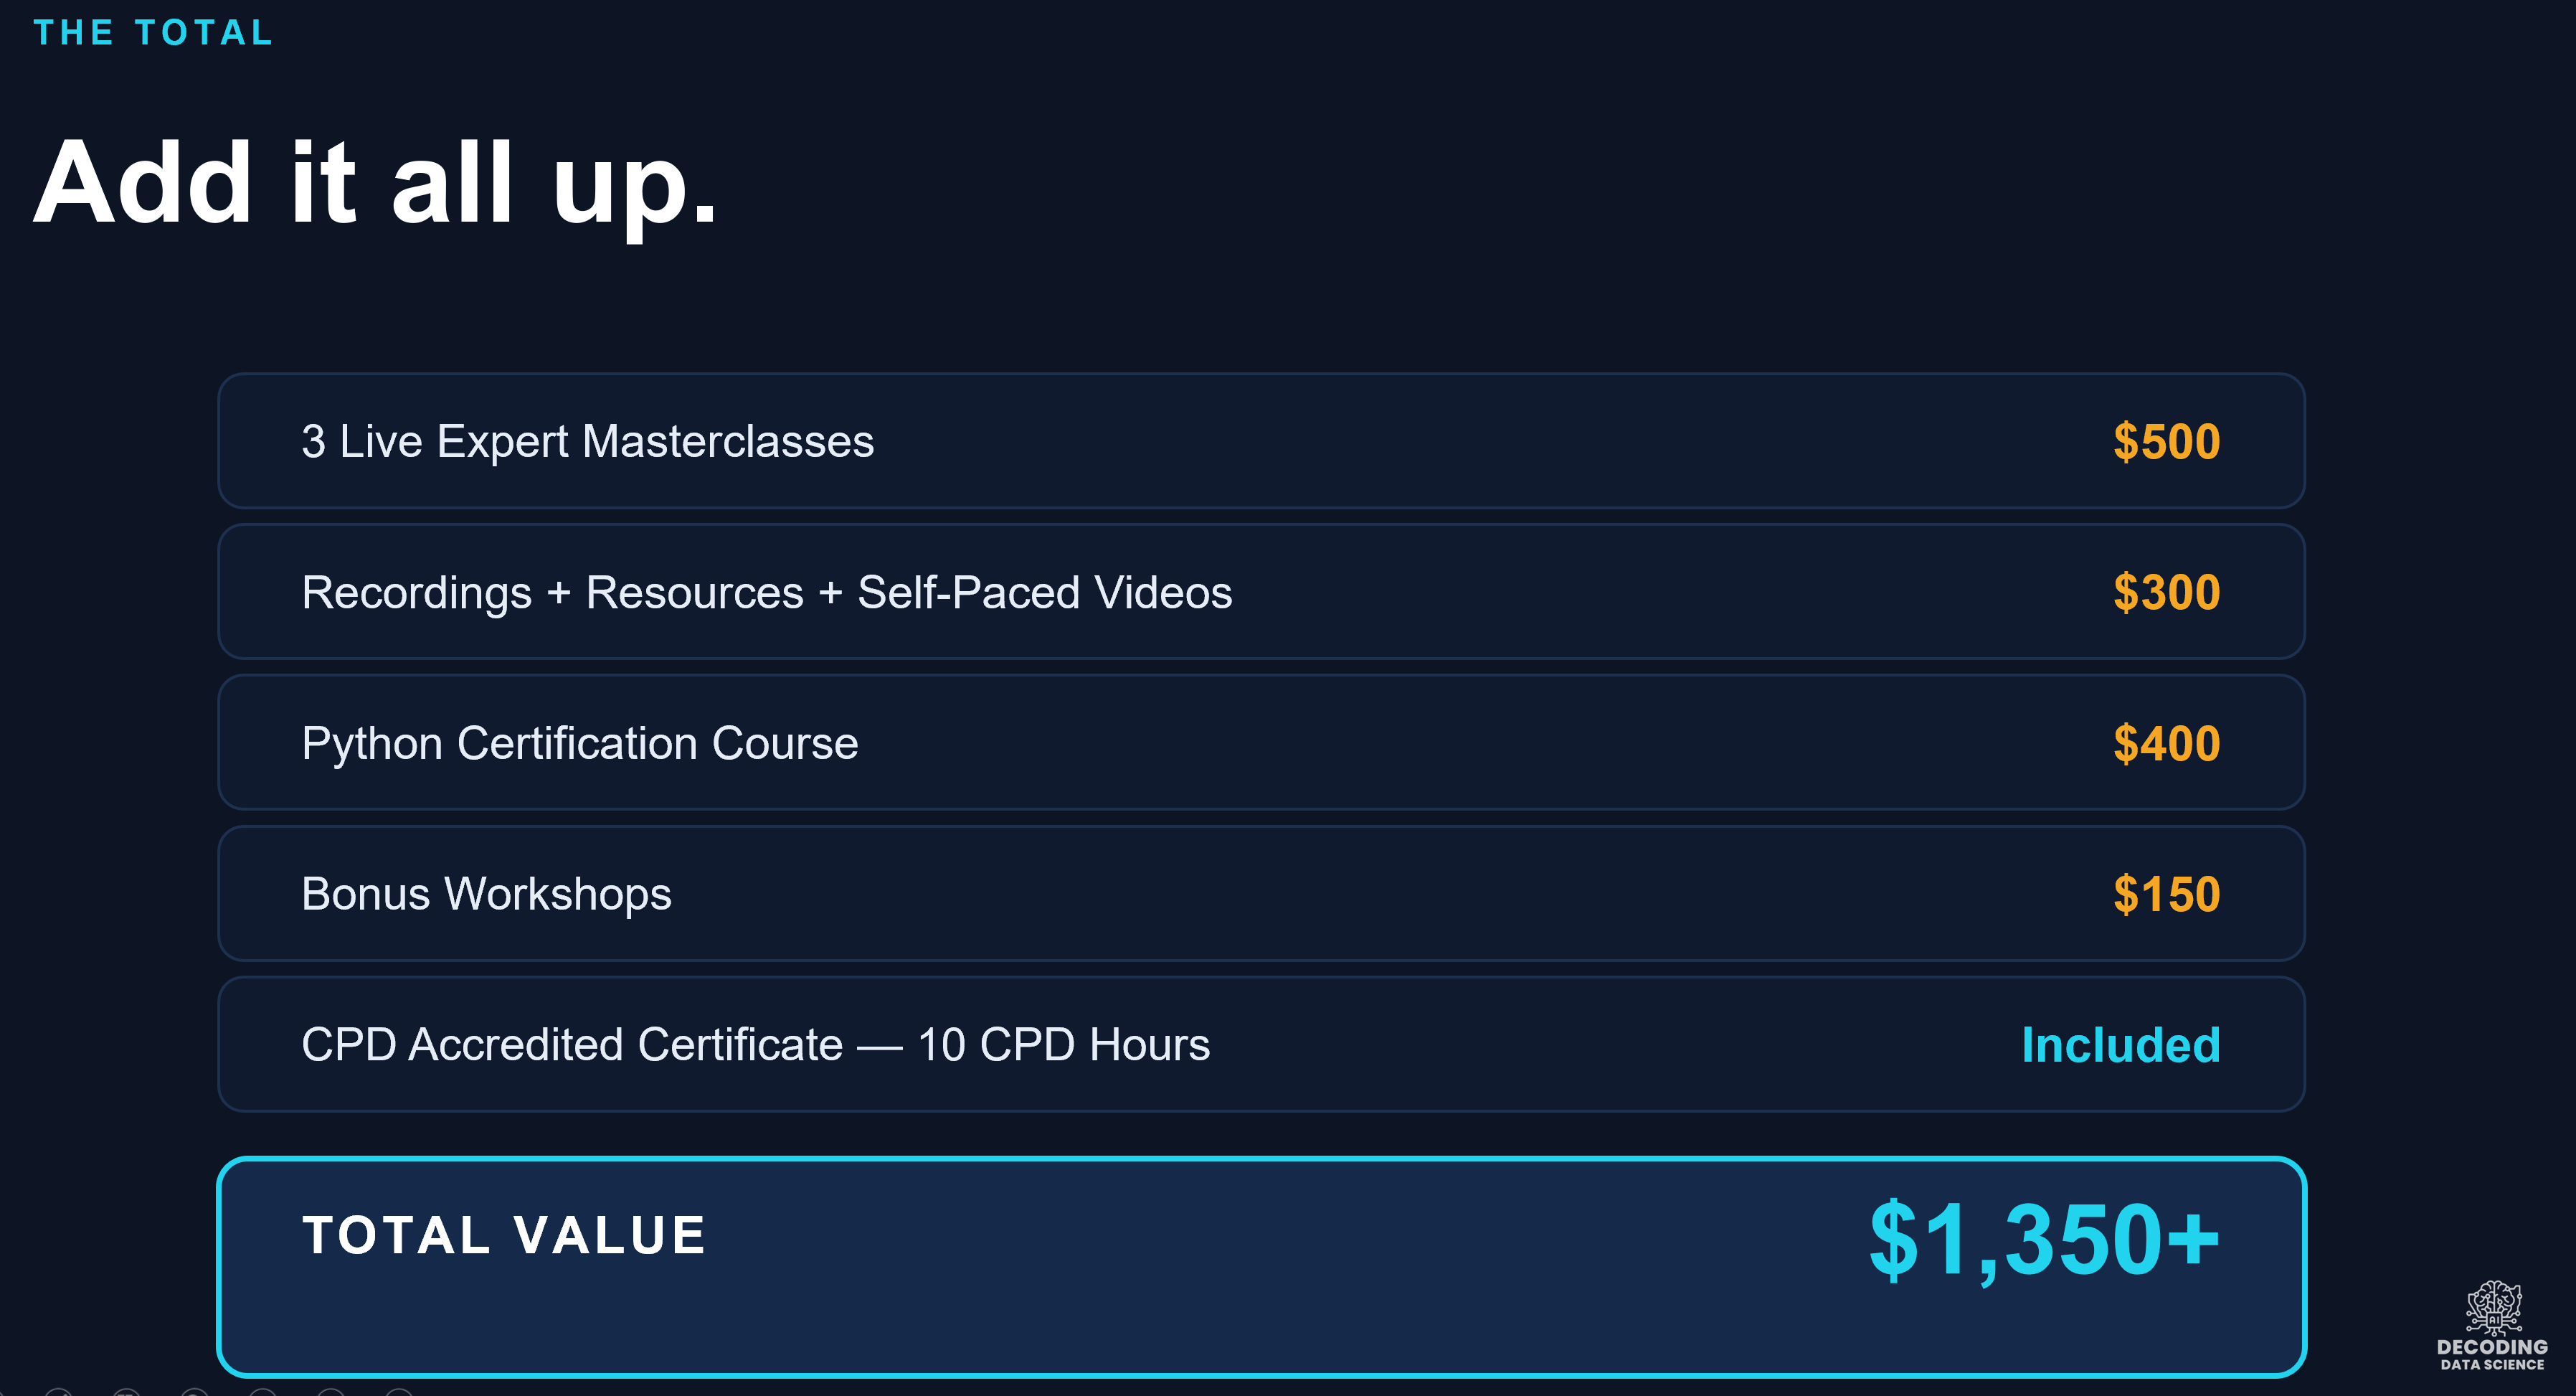
Task: Click the $400 price value
Action: 2166,744
